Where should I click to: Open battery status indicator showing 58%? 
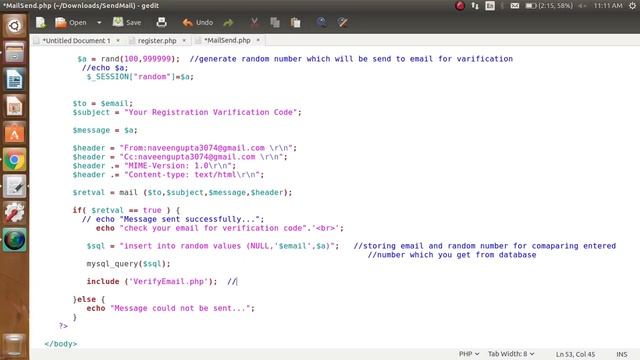click(549, 6)
